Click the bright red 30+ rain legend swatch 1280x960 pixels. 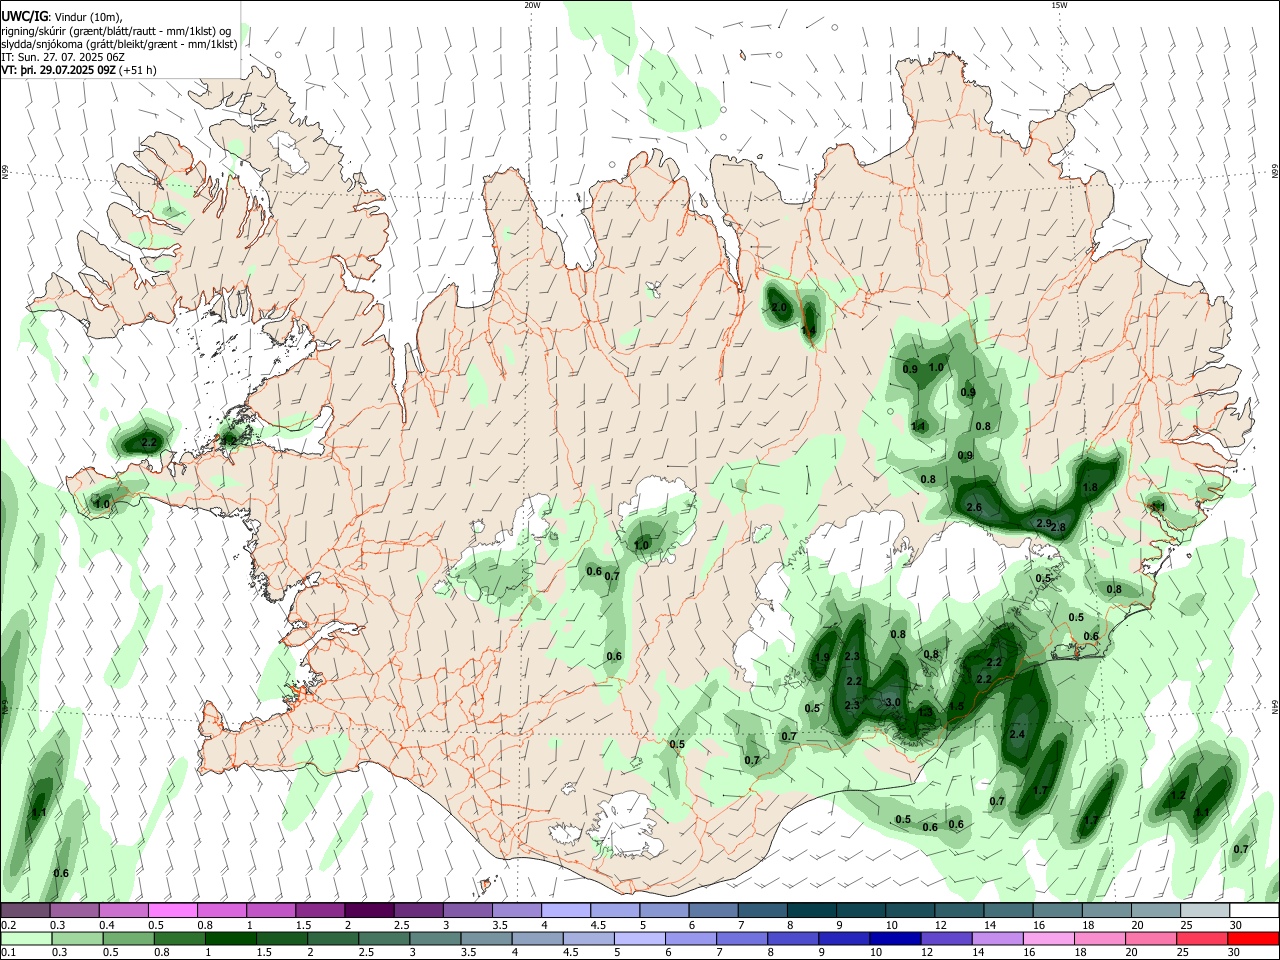(1252, 939)
